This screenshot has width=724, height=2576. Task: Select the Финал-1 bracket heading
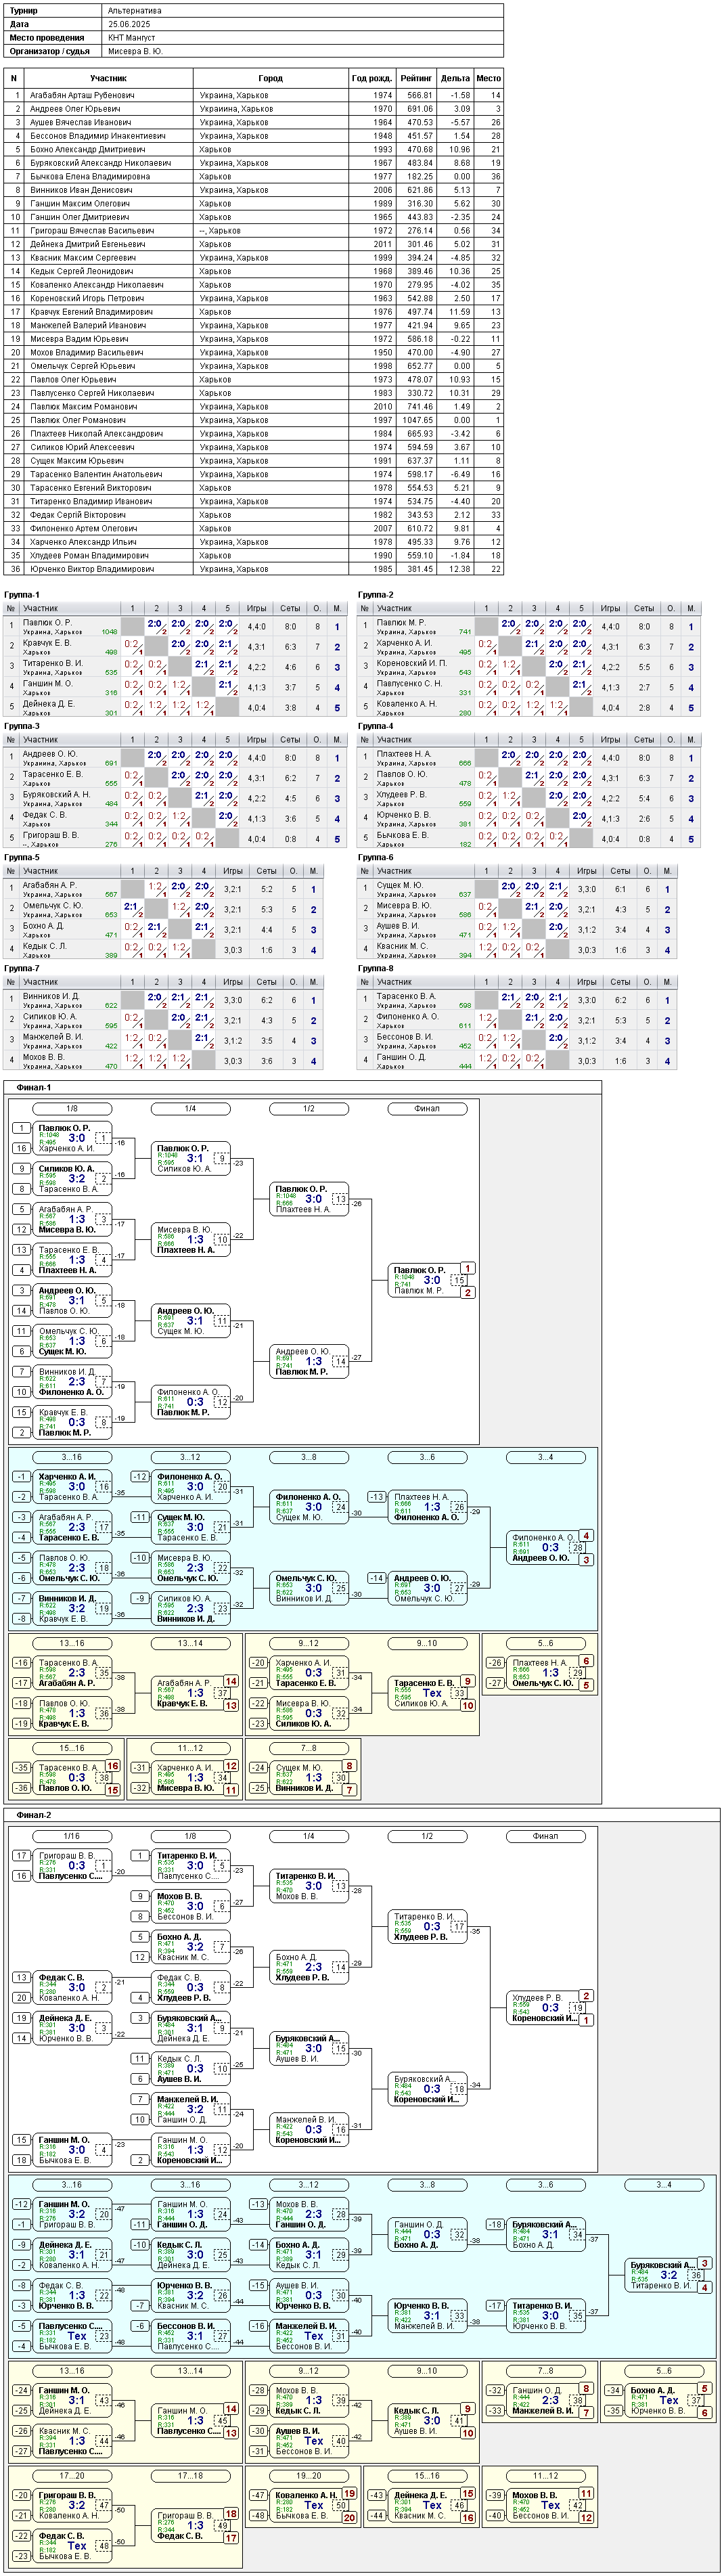click(x=33, y=1087)
